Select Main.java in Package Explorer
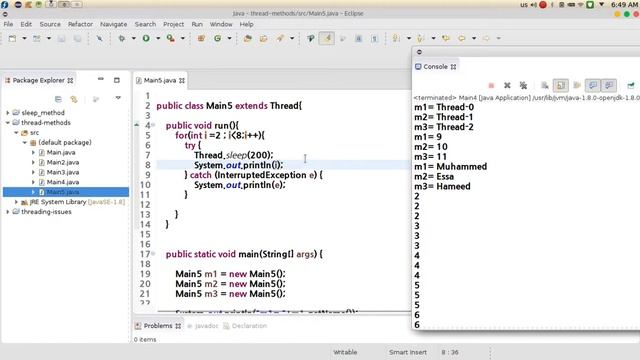Viewport: 640px width, 360px height. coord(61,152)
